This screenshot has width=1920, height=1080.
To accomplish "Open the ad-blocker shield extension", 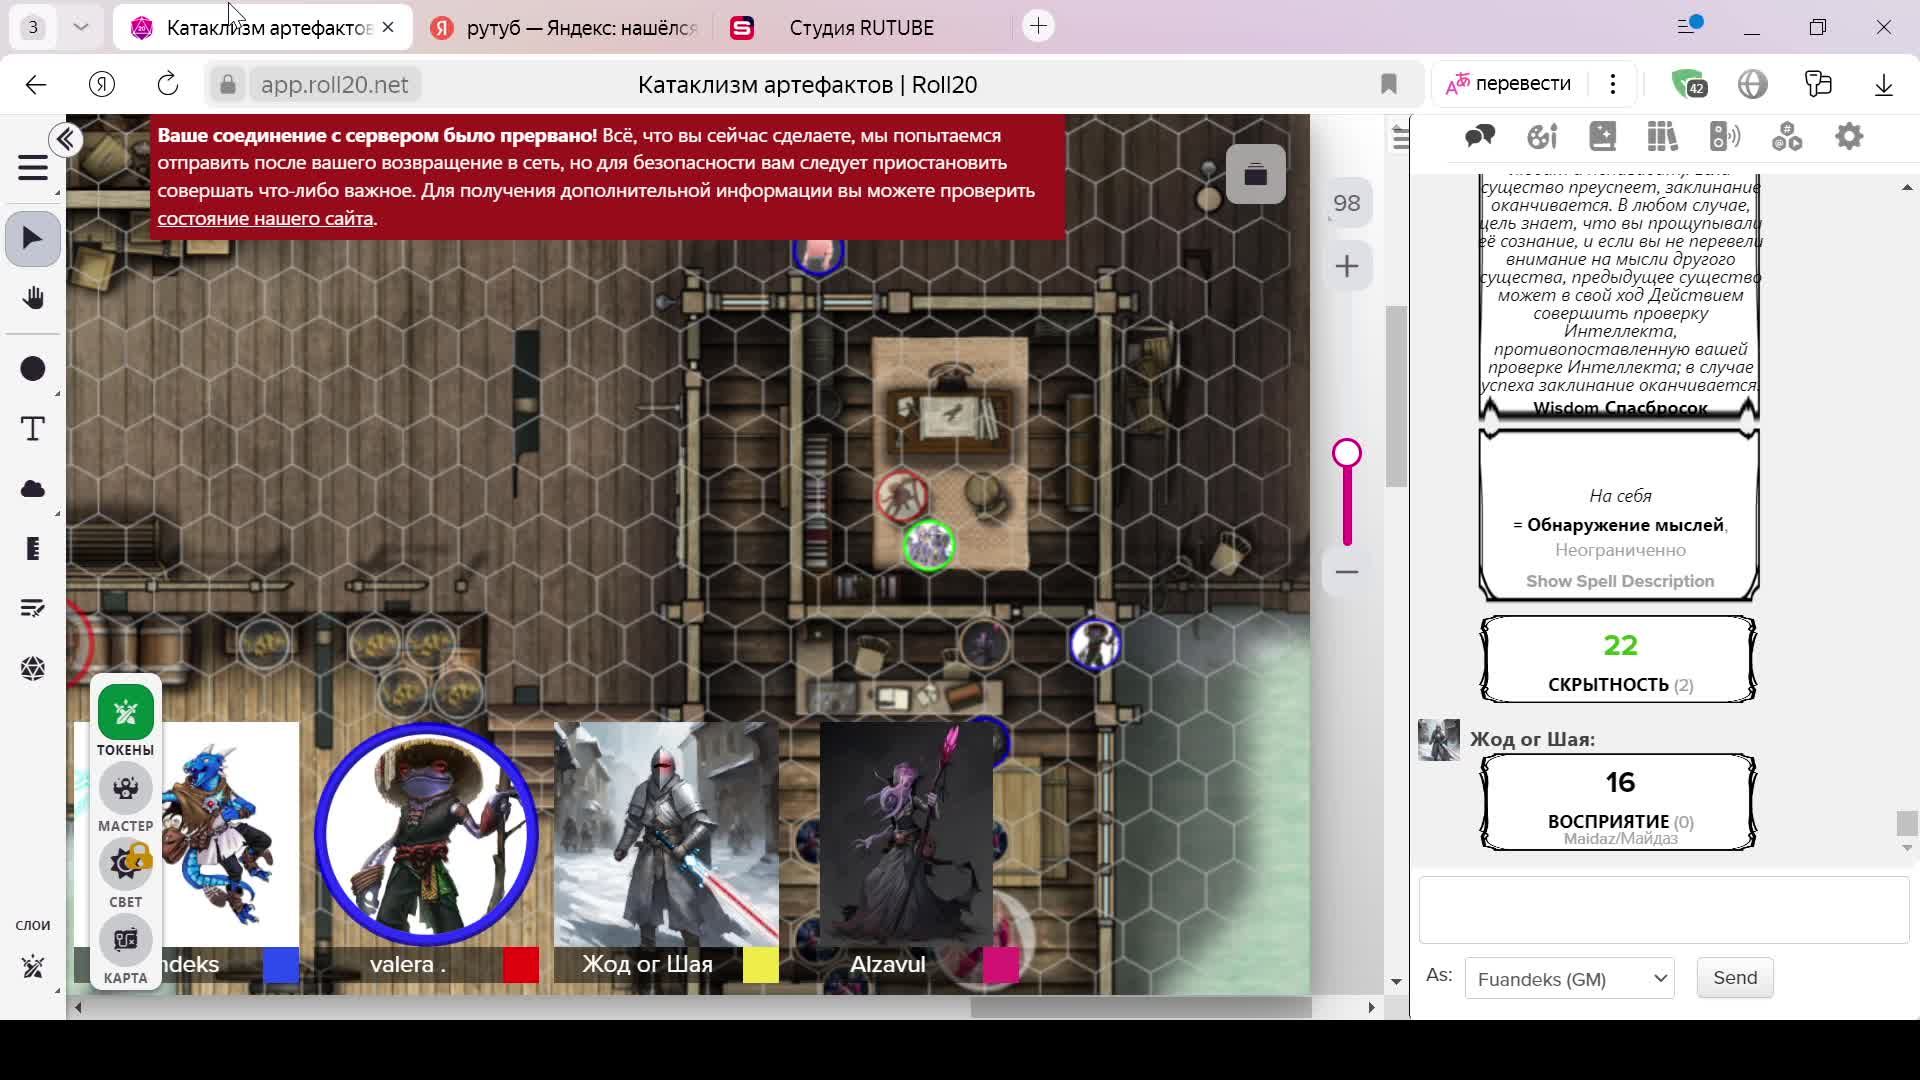I will (1688, 84).
